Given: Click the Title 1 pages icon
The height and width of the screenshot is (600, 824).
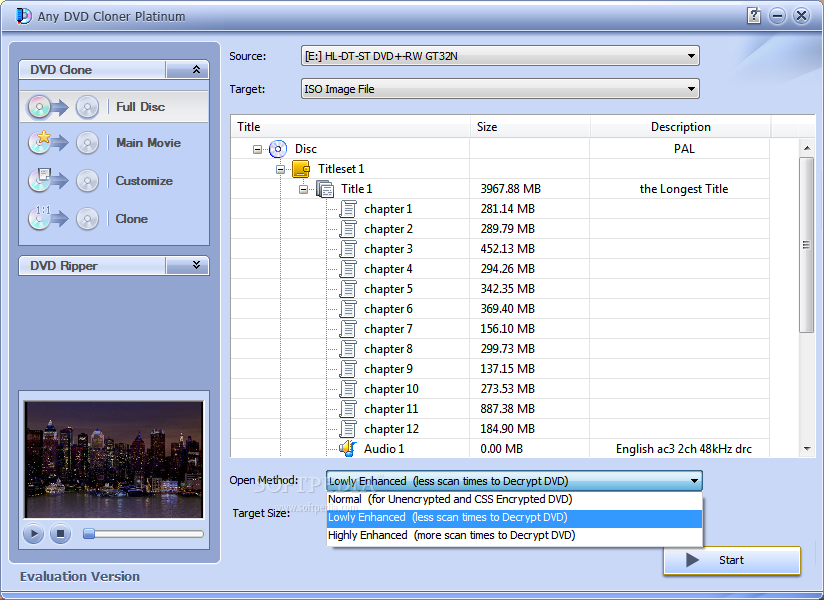Looking at the screenshot, I should click(324, 189).
